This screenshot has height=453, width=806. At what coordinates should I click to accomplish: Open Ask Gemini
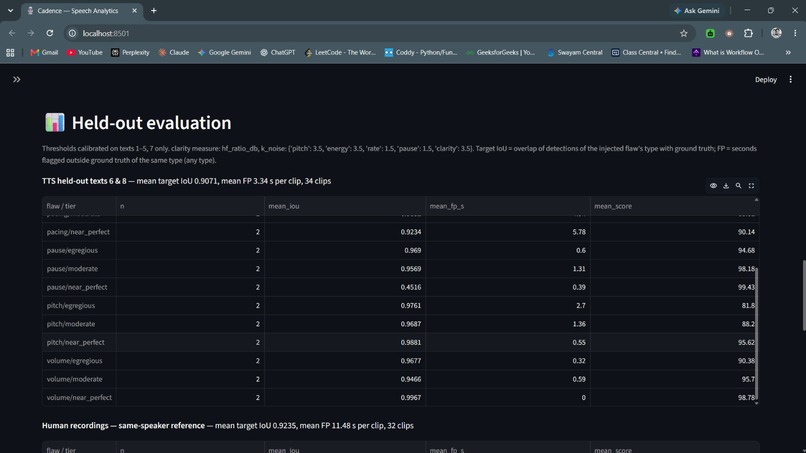697,11
